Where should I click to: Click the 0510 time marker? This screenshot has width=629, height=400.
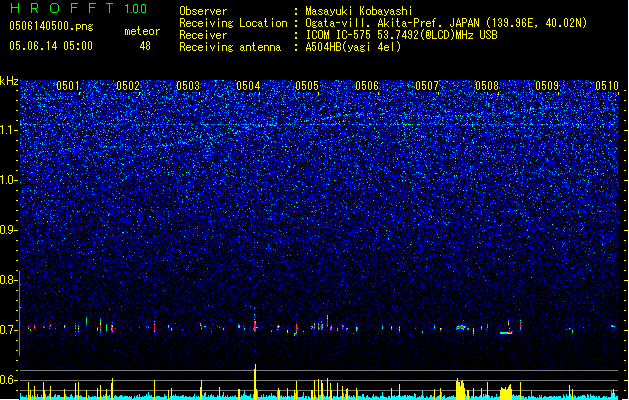[607, 86]
